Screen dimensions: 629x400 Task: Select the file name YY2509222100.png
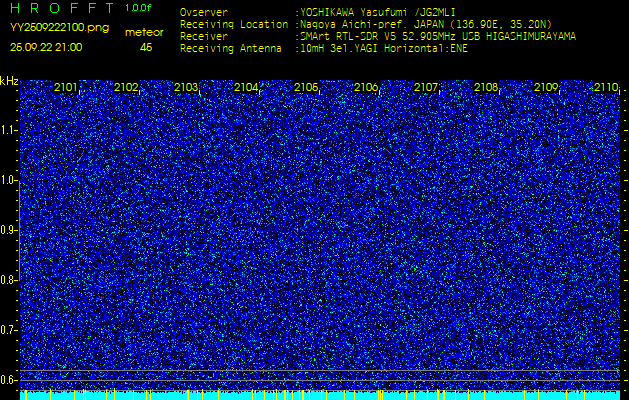coord(59,28)
